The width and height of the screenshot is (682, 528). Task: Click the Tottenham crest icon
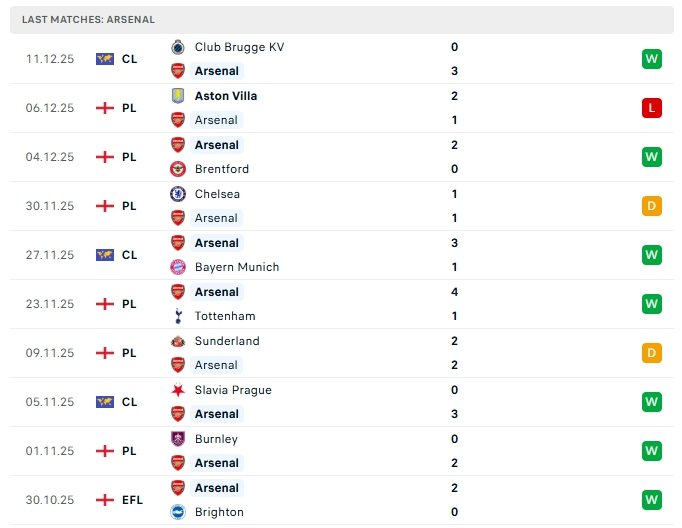178,316
